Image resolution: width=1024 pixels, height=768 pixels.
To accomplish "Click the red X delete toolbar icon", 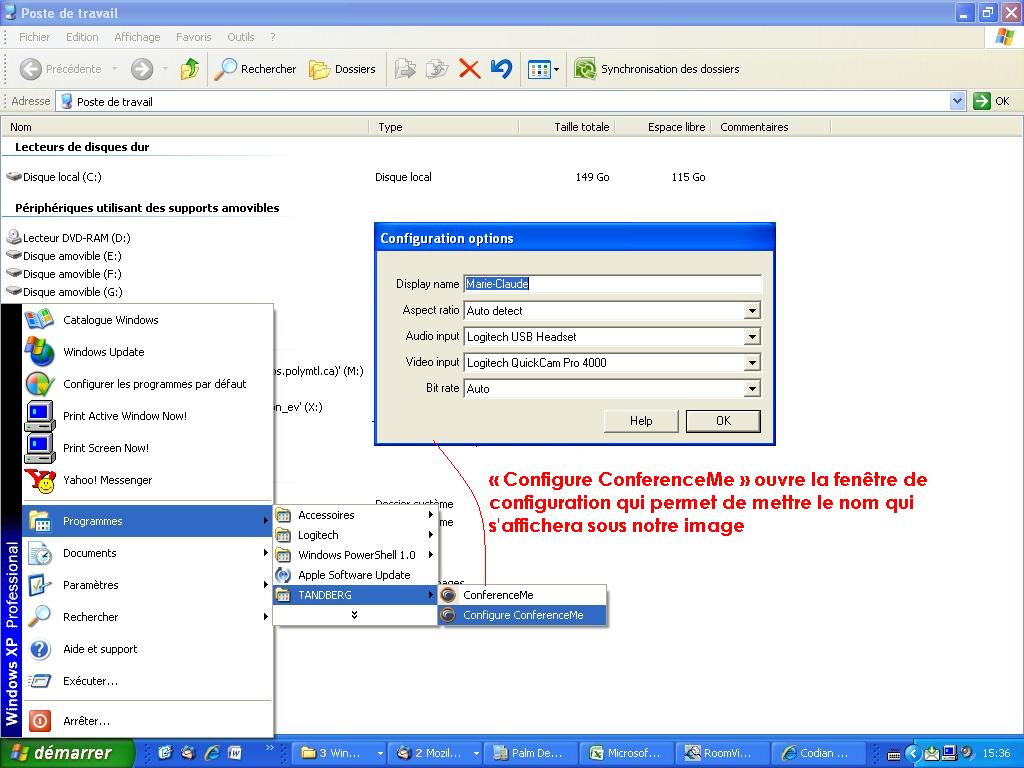I will [469, 69].
